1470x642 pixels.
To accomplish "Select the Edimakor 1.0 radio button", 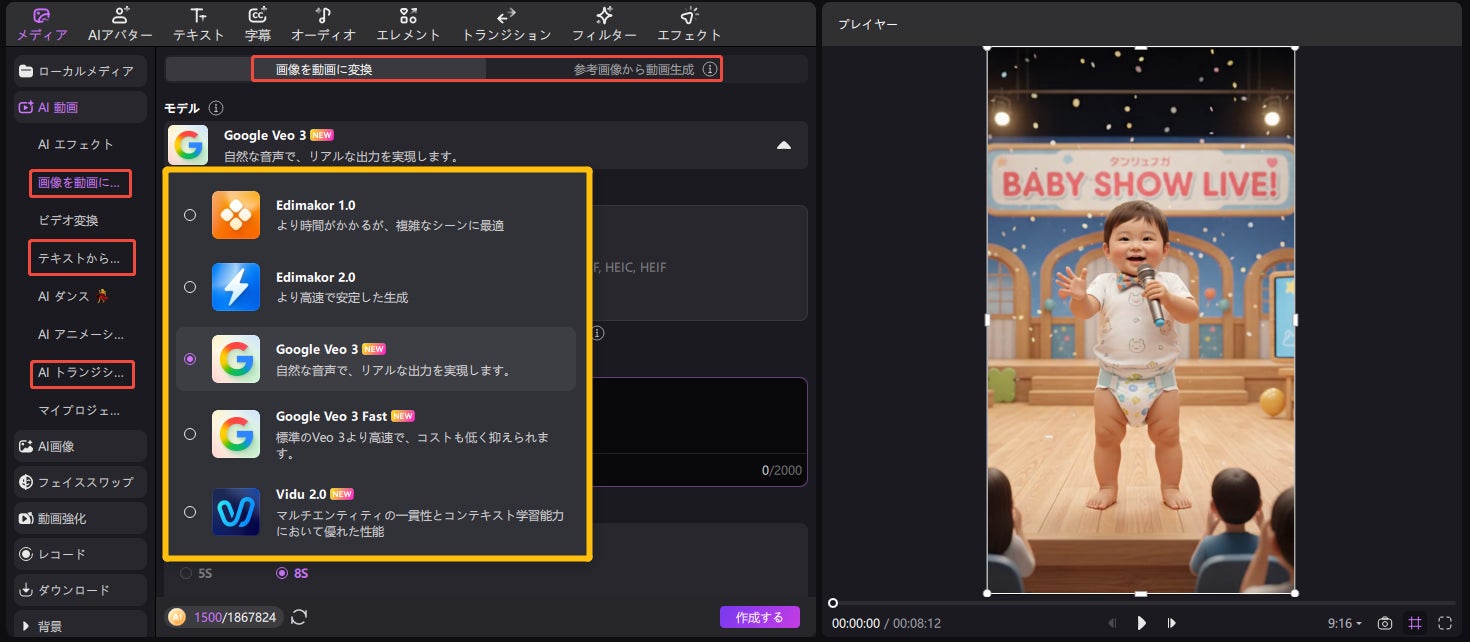I will point(190,215).
